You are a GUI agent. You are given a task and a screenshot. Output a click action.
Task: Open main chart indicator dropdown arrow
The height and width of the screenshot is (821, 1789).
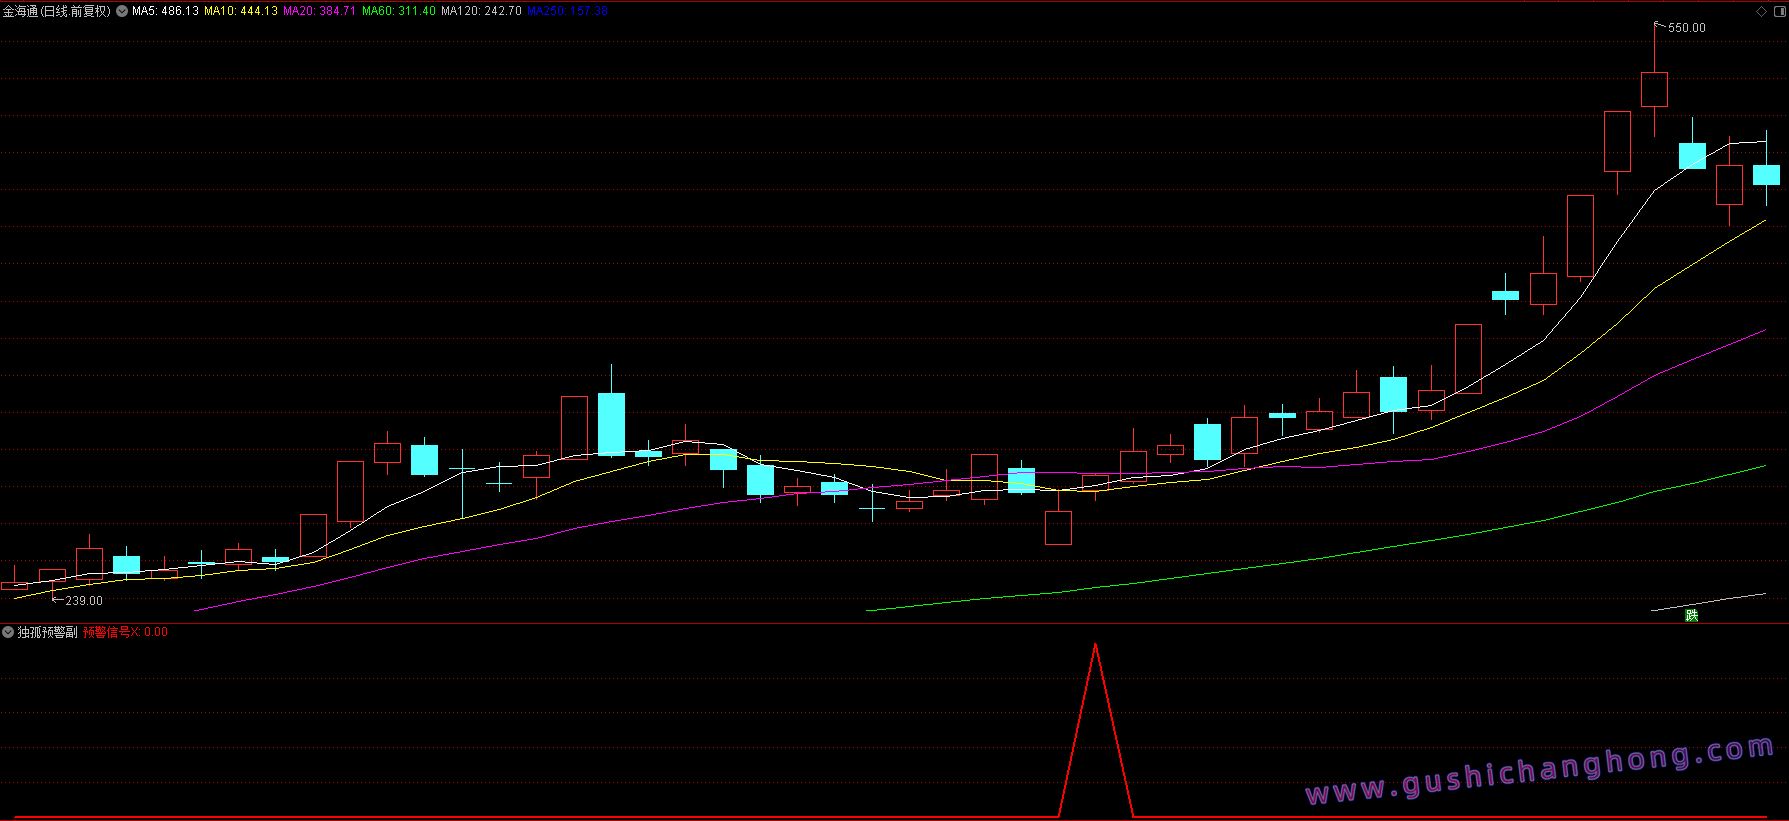click(x=122, y=11)
